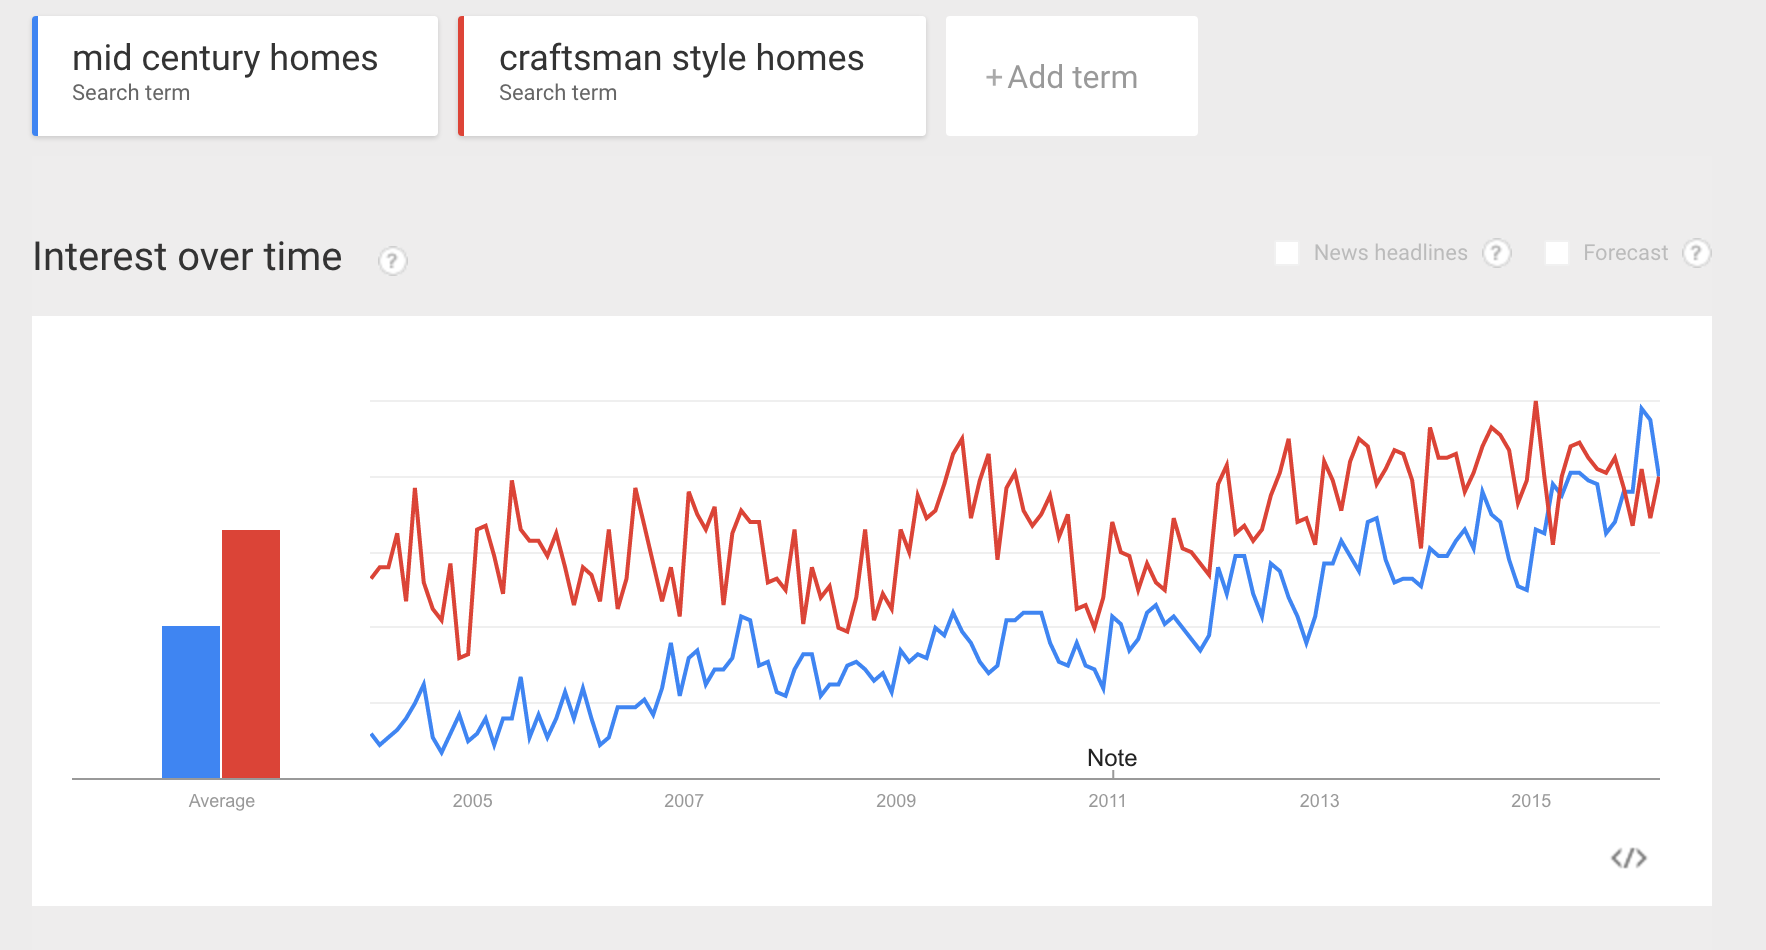Screen dimensions: 1766x950
Task: Click the 2007 axis label
Action: point(684,801)
